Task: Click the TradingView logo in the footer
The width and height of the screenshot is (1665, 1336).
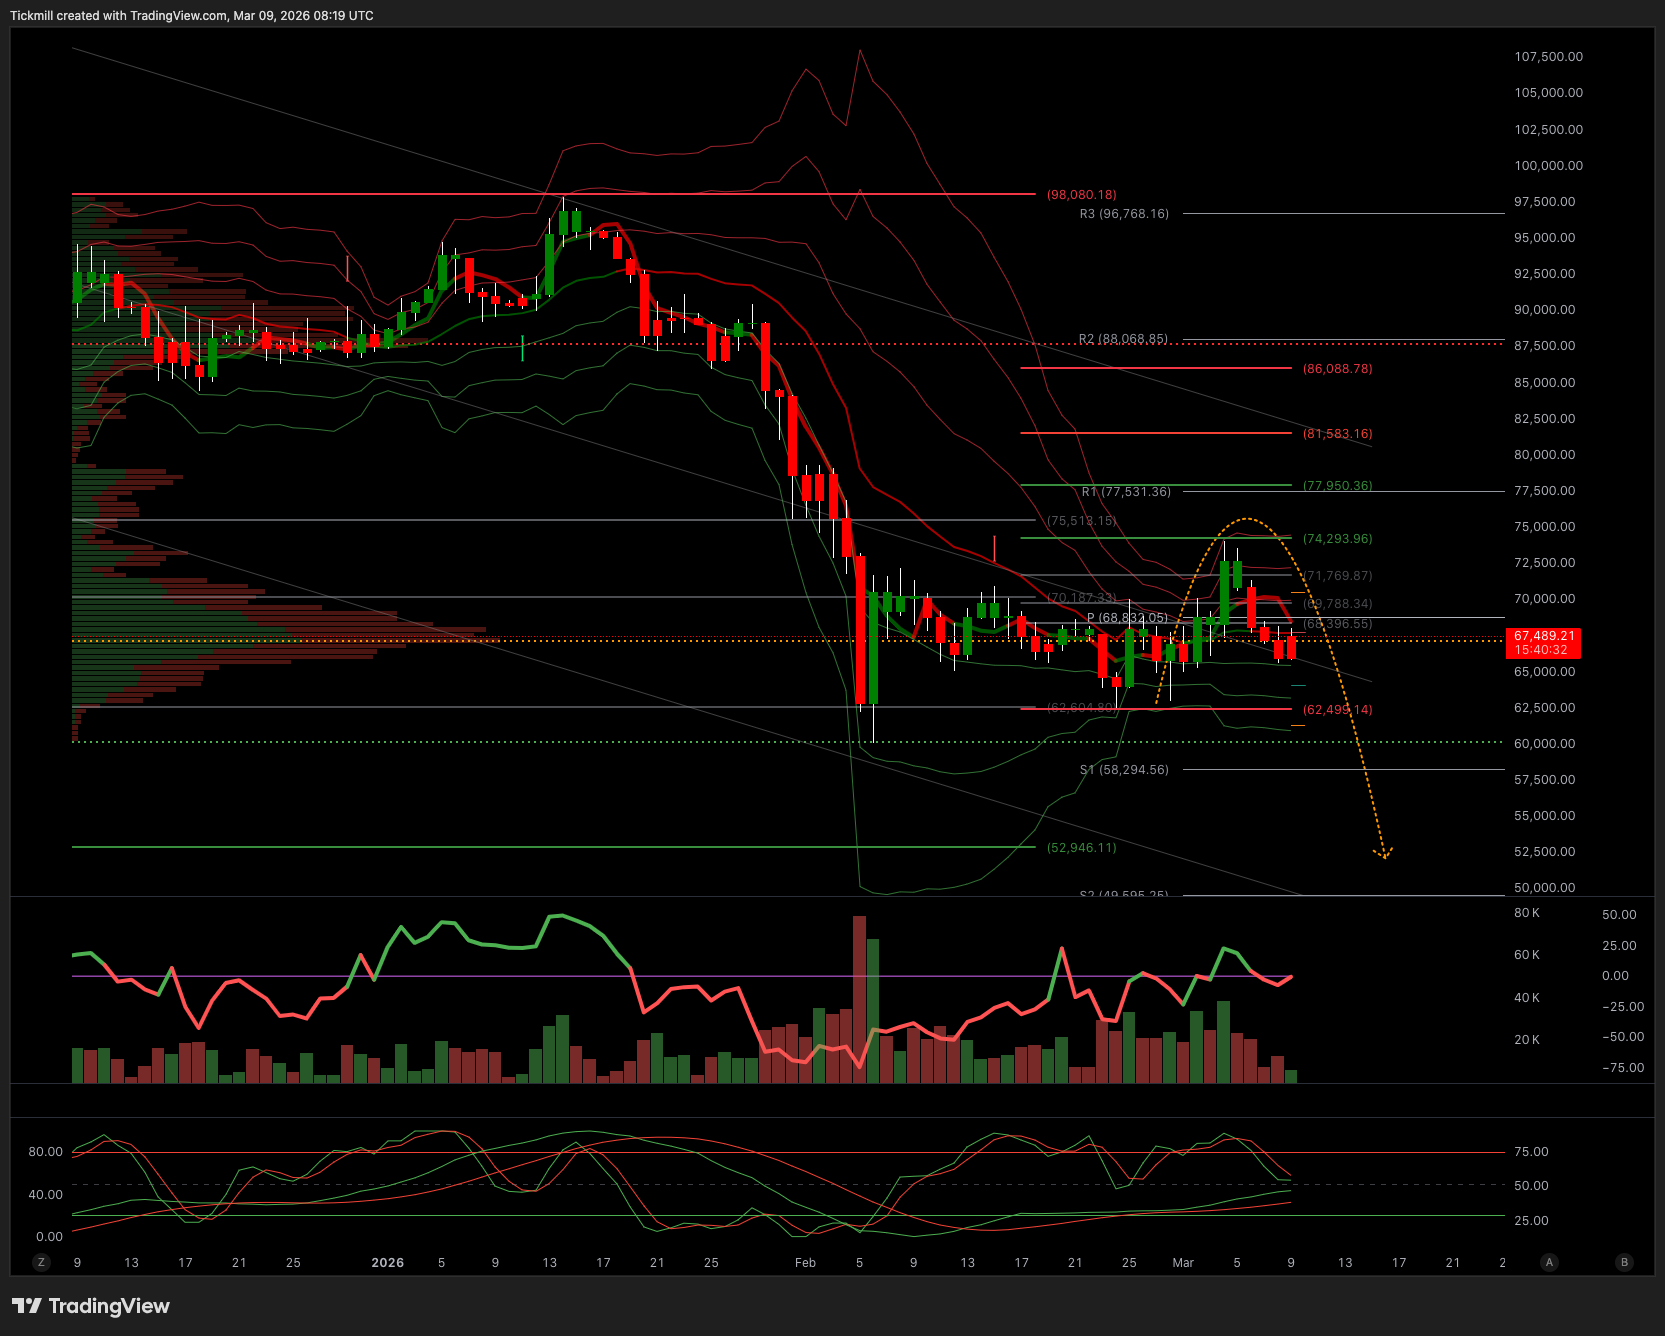Action: click(x=91, y=1306)
